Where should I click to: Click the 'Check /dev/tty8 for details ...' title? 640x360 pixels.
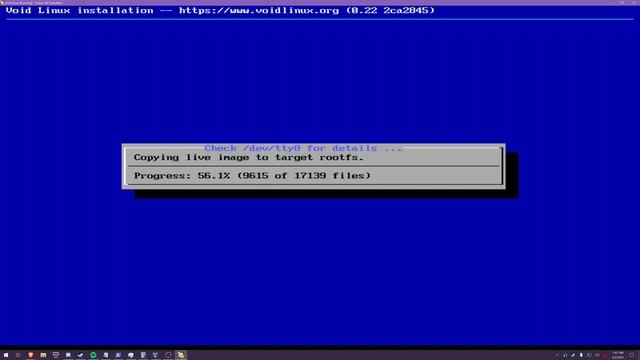(x=303, y=148)
